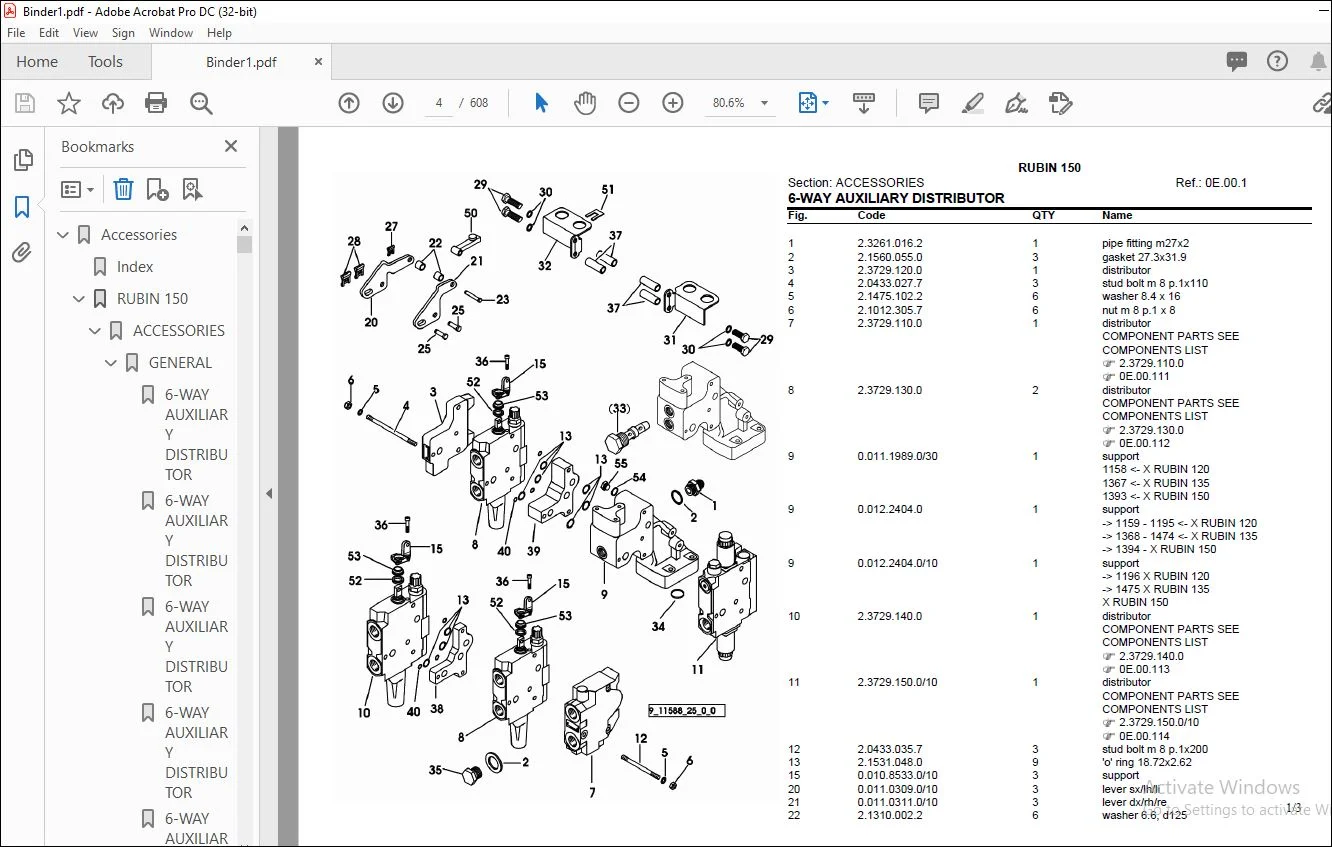This screenshot has height=847, width=1332.
Task: Switch to the Tools tab
Action: click(x=105, y=62)
